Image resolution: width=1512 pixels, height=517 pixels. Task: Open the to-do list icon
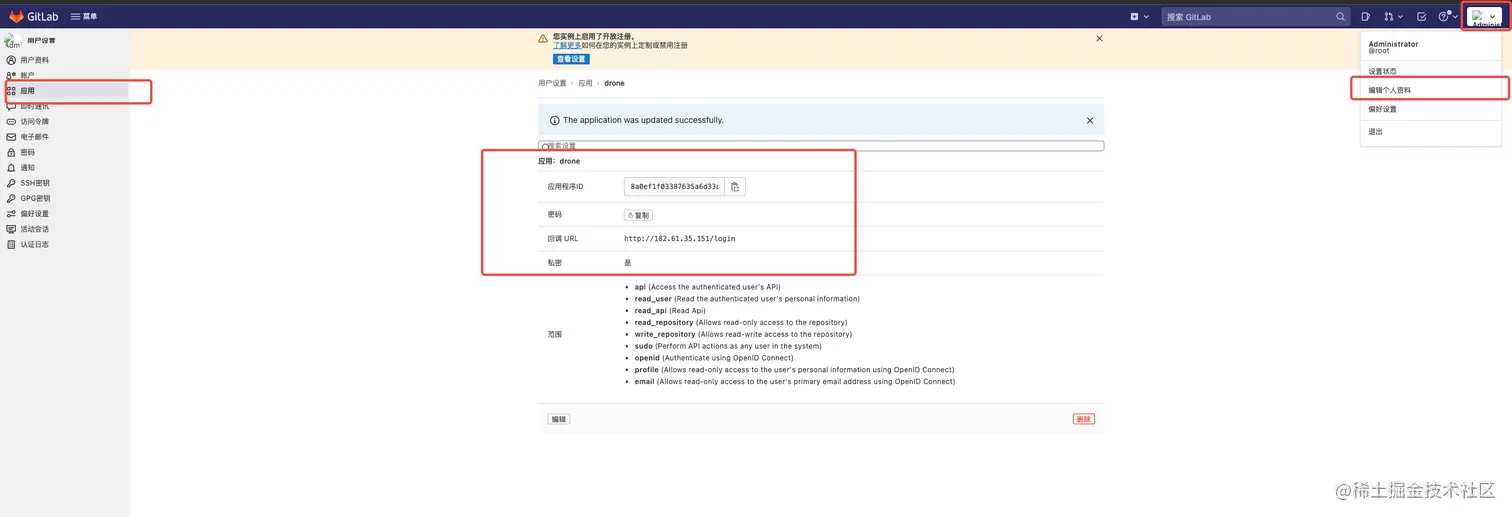tap(1421, 16)
